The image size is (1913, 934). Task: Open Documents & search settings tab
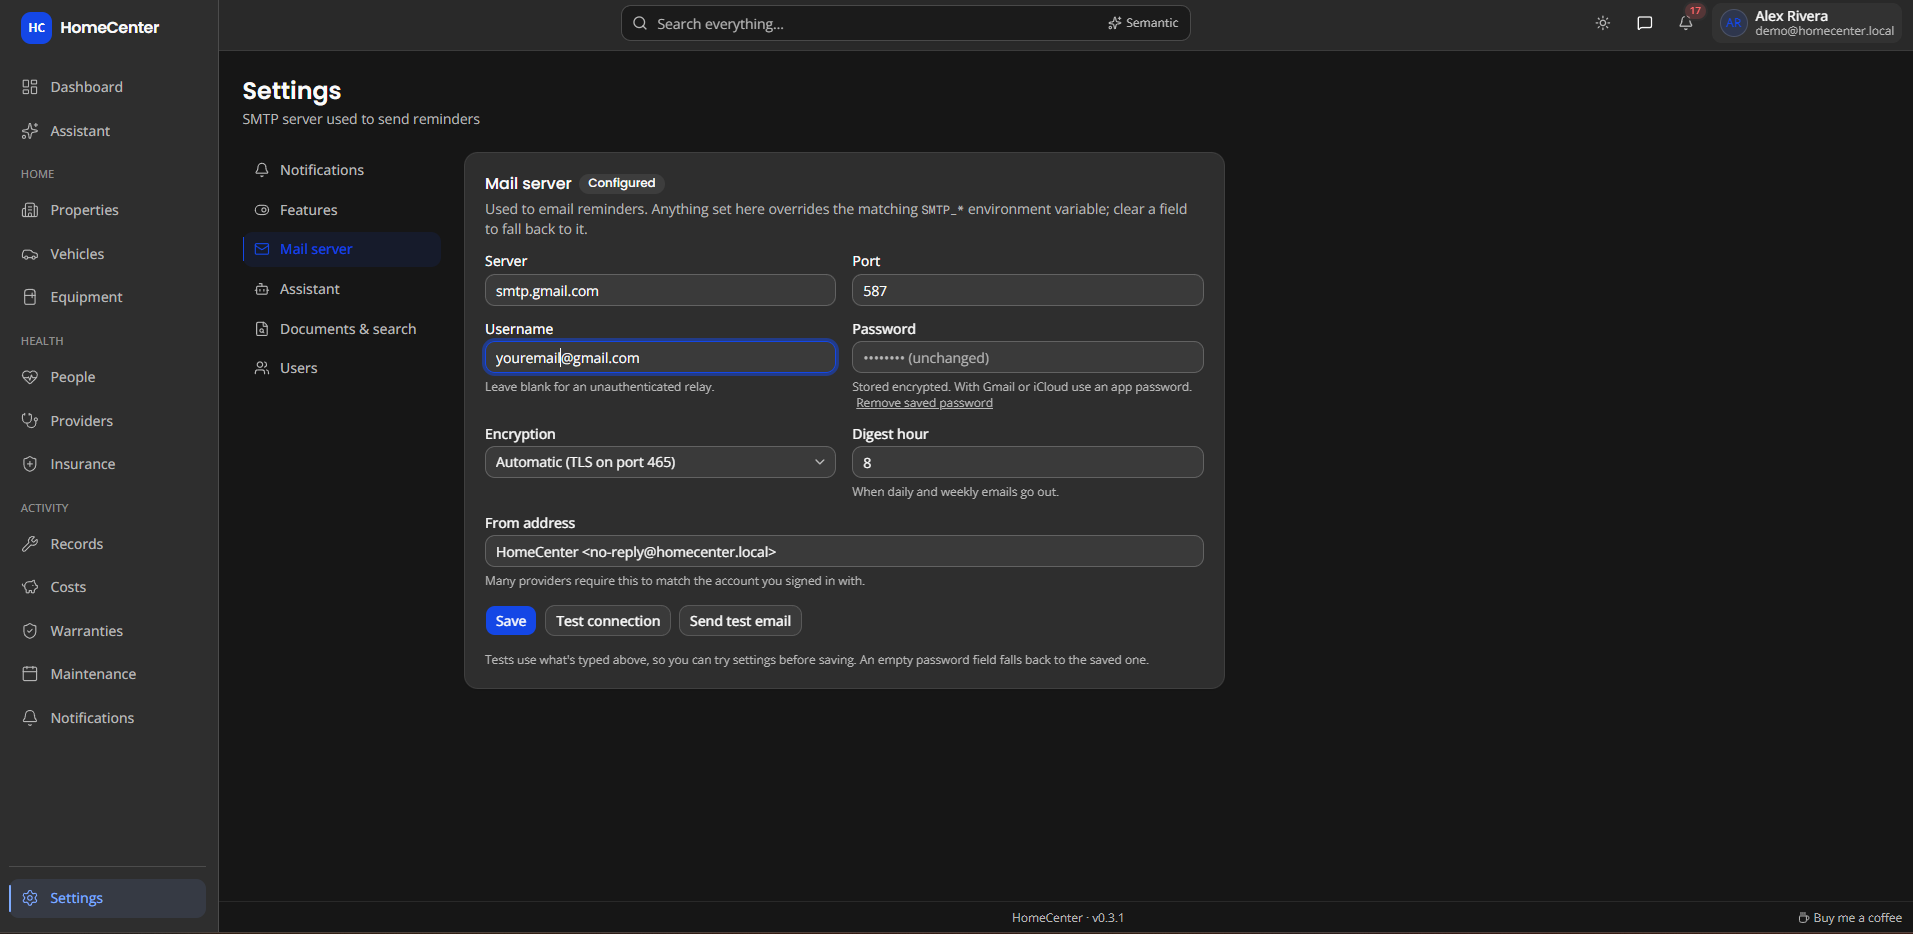coord(342,329)
